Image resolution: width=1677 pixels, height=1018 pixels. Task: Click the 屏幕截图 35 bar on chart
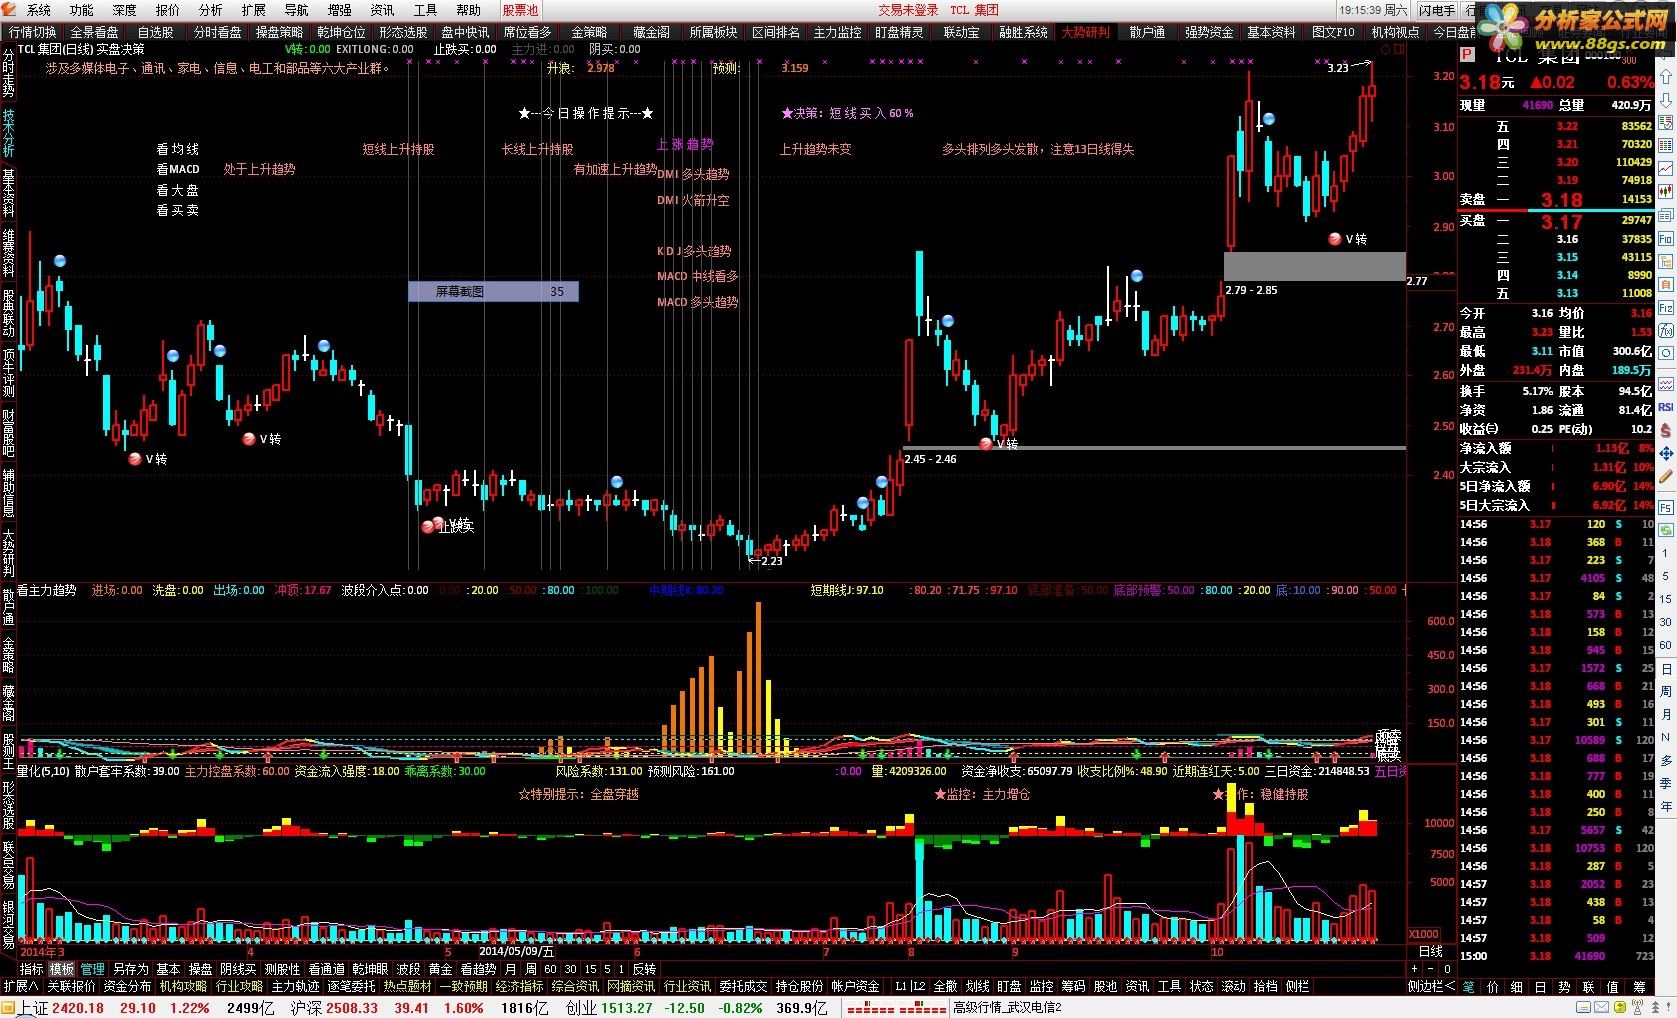(493, 292)
